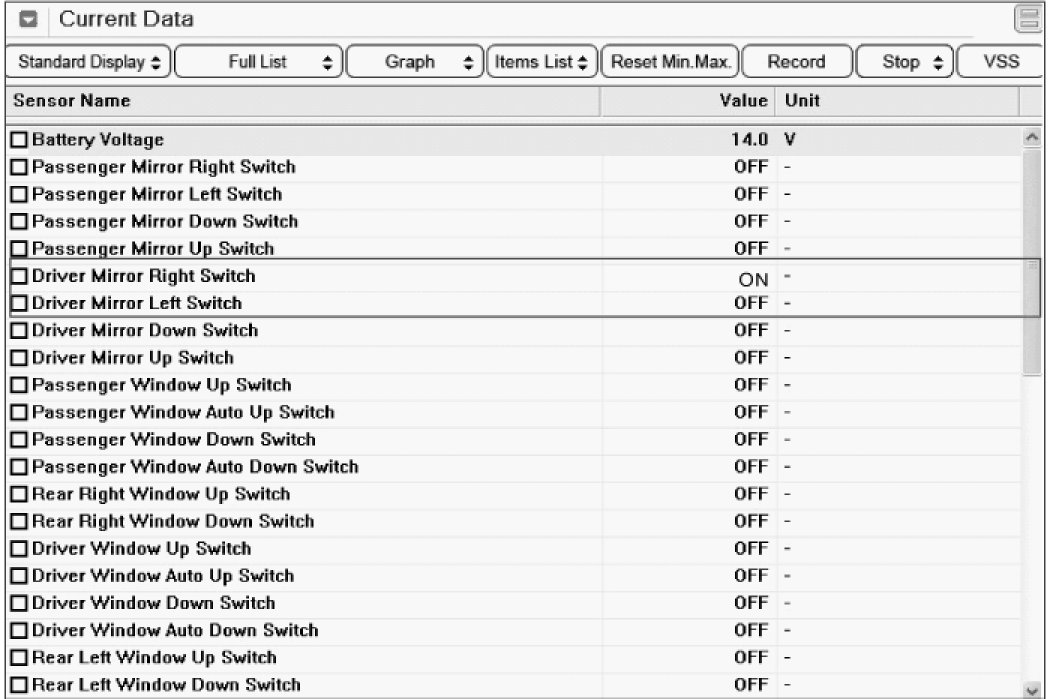Click the scroll down arrow in sensor list
This screenshot has width=1050, height=699.
1031,688
